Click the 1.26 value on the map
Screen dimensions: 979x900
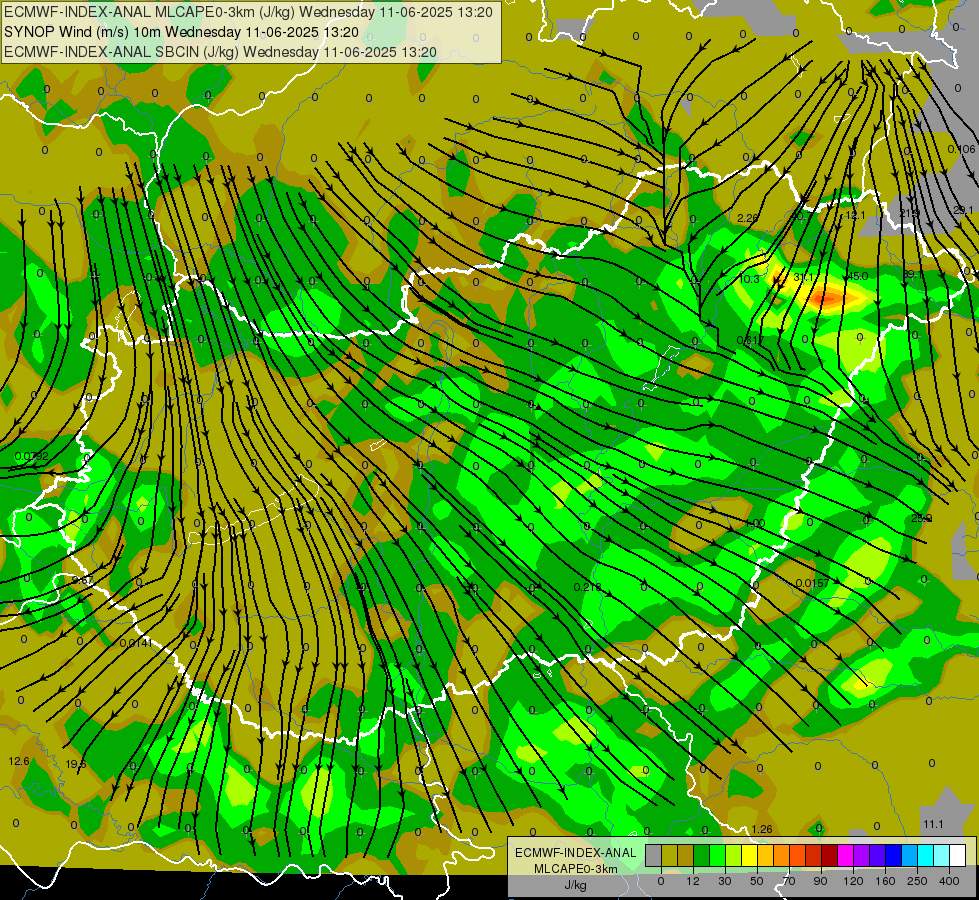click(762, 829)
